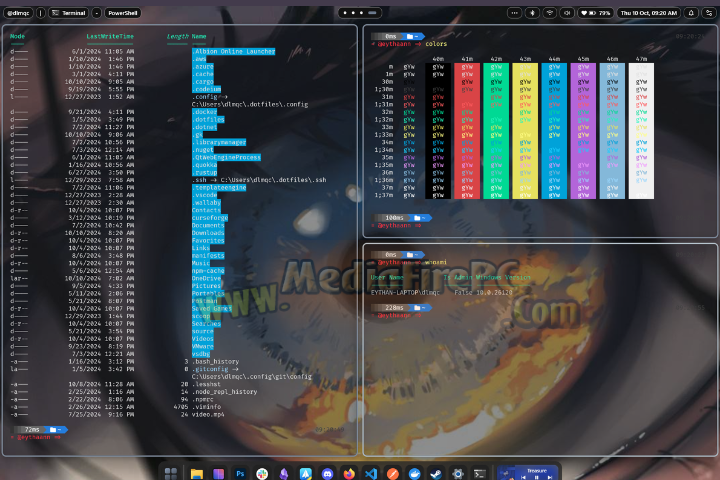Click the Terminal window title in top bar
This screenshot has width=720, height=480.
[69, 13]
